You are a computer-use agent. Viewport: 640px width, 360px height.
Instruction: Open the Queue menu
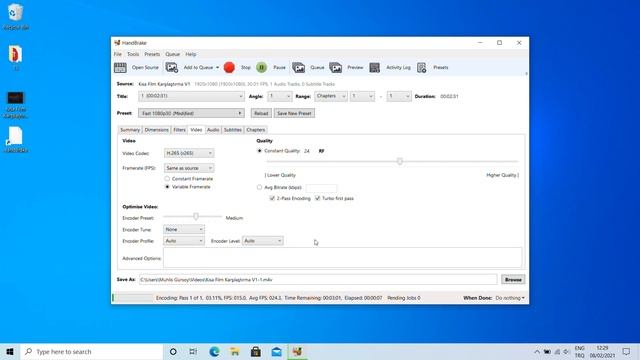pyautogui.click(x=172, y=54)
